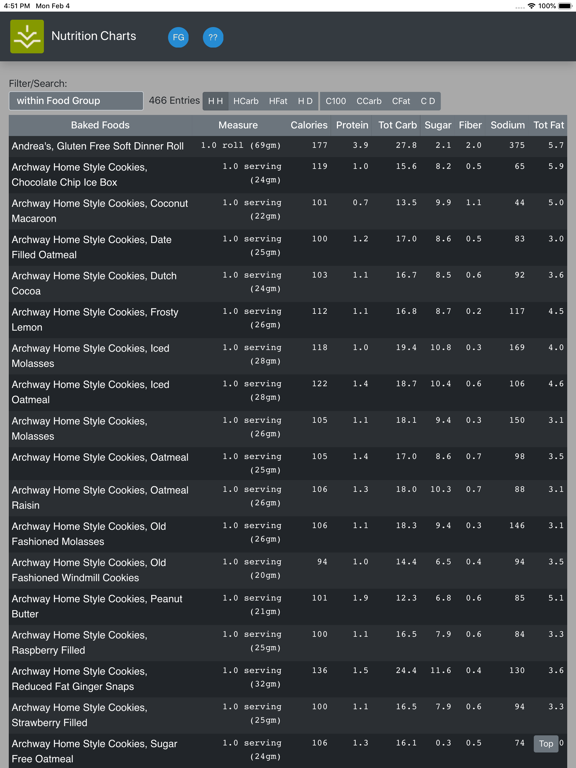Sort by Sodium column header

point(507,125)
